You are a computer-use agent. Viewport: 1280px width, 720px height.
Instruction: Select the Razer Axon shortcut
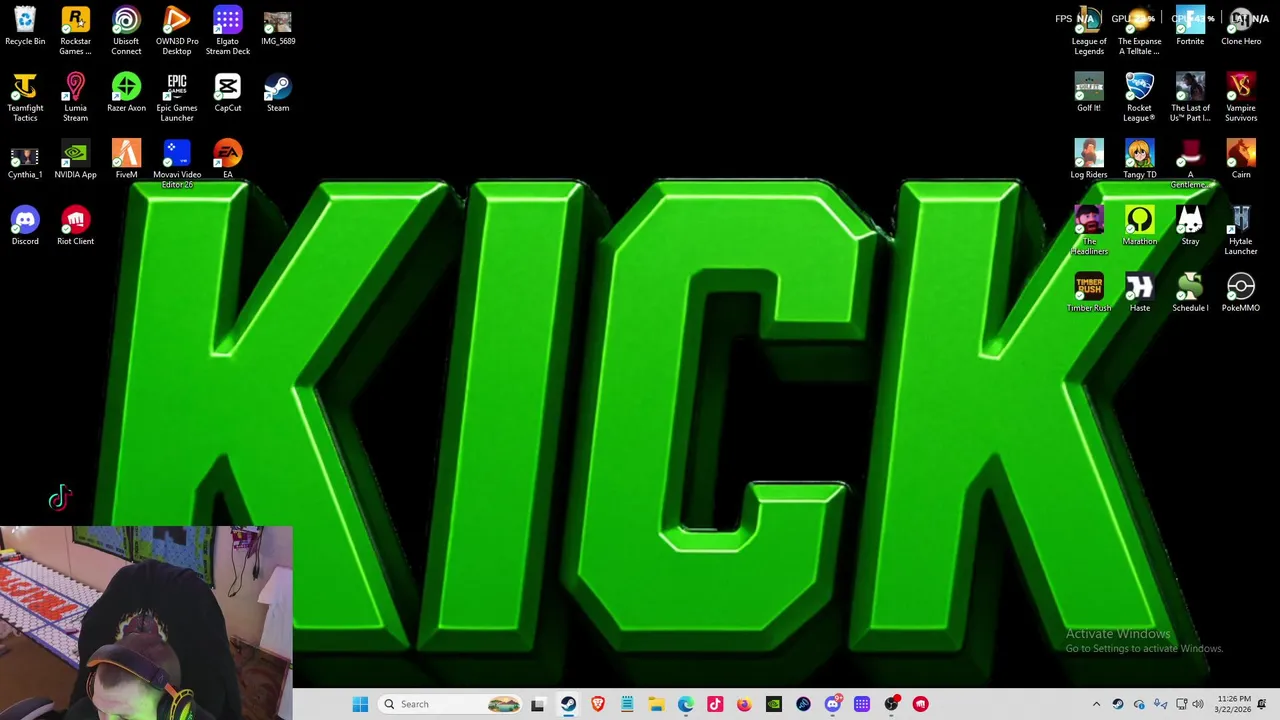coord(126,93)
